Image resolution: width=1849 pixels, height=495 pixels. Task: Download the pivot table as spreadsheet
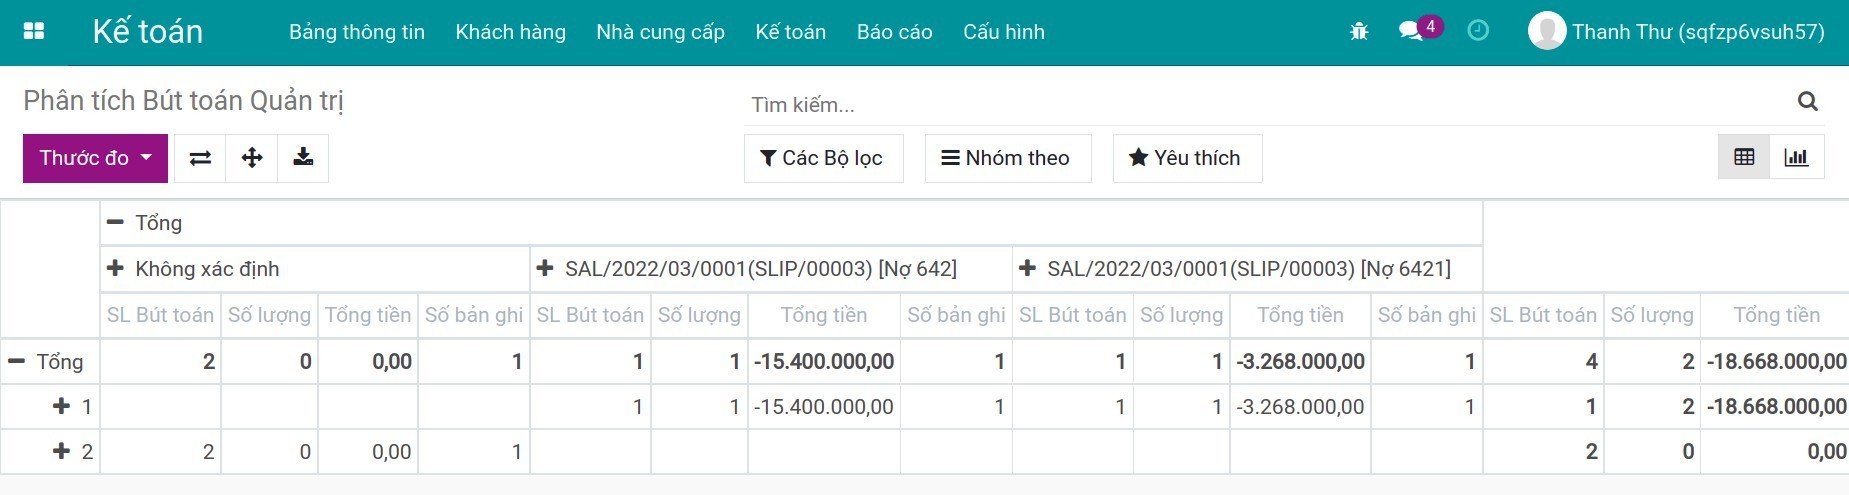(x=303, y=158)
